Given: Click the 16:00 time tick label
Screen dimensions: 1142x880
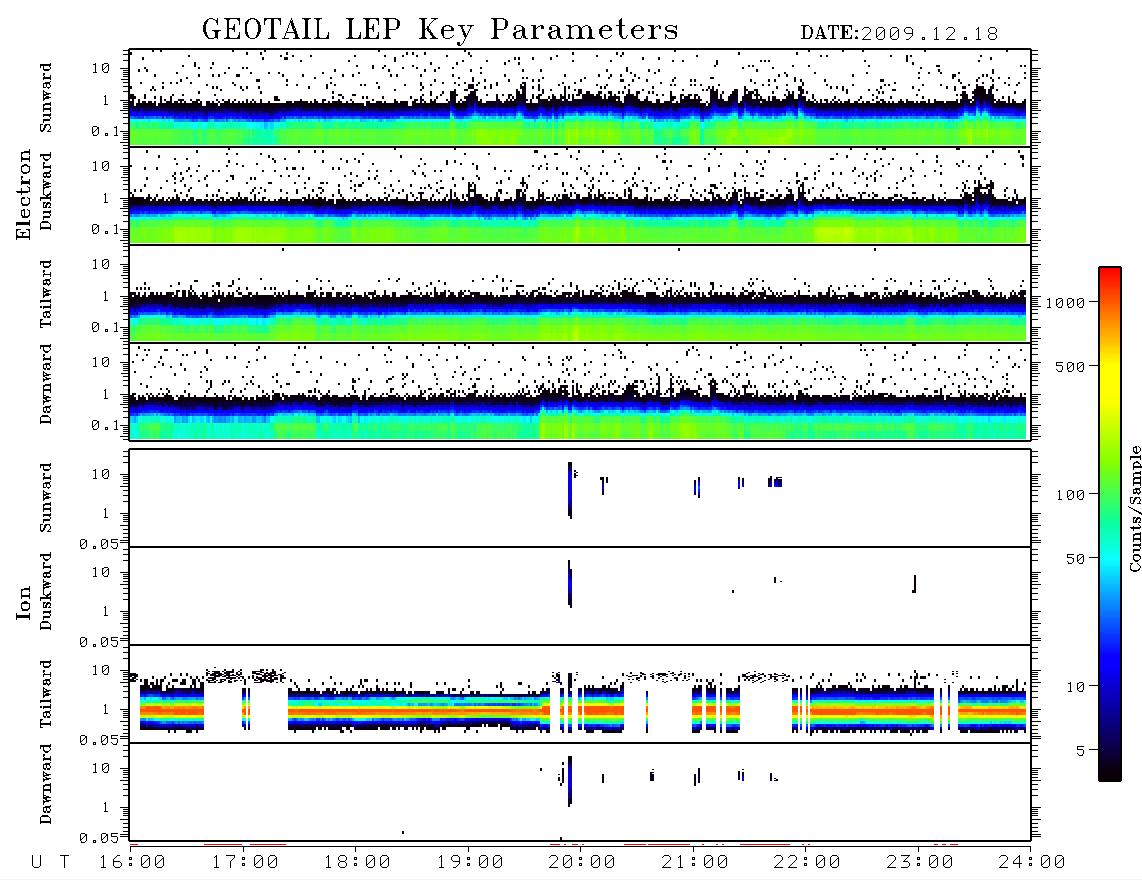Looking at the screenshot, I should 133,863.
